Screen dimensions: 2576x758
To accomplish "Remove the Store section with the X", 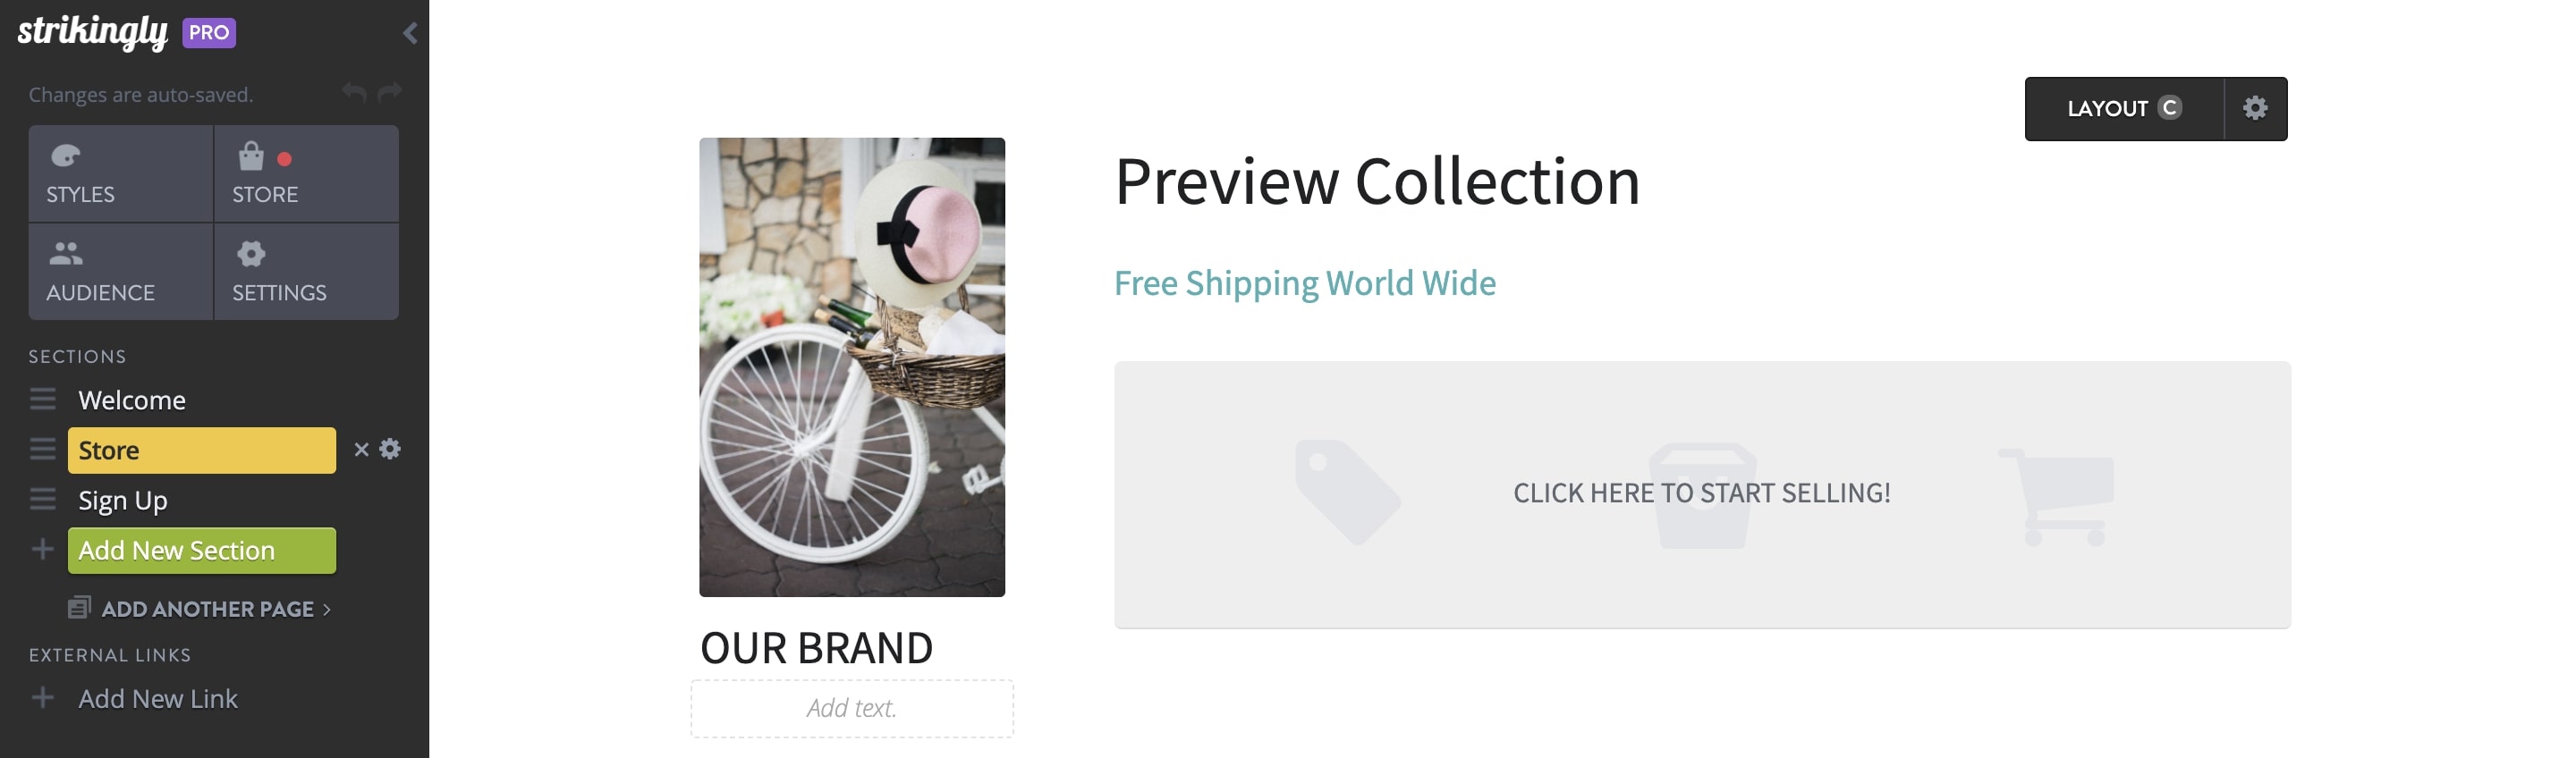I will click(x=361, y=449).
